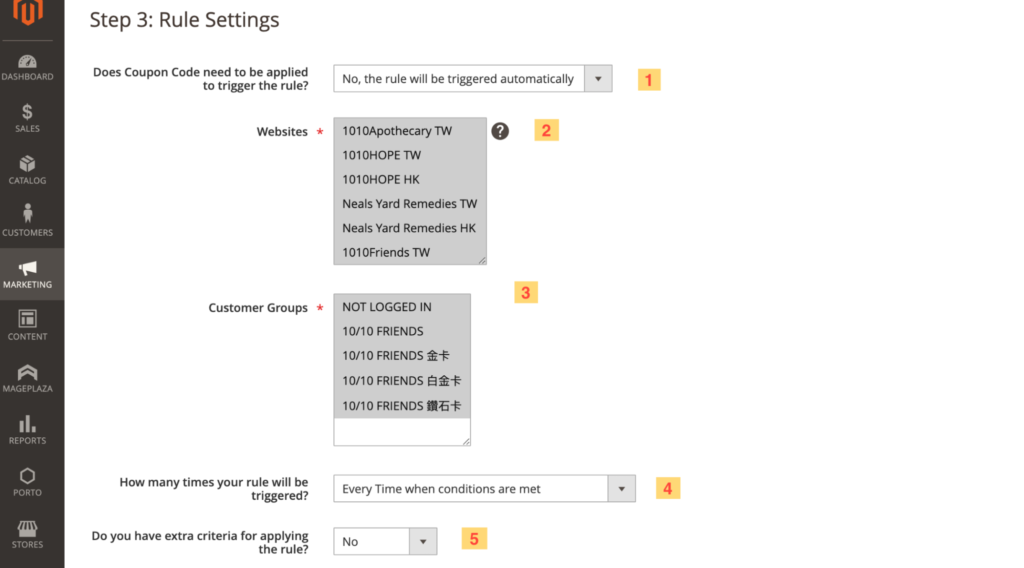Open the Dashboard sidebar icon
The width and height of the screenshot is (1024, 568).
click(x=27, y=62)
